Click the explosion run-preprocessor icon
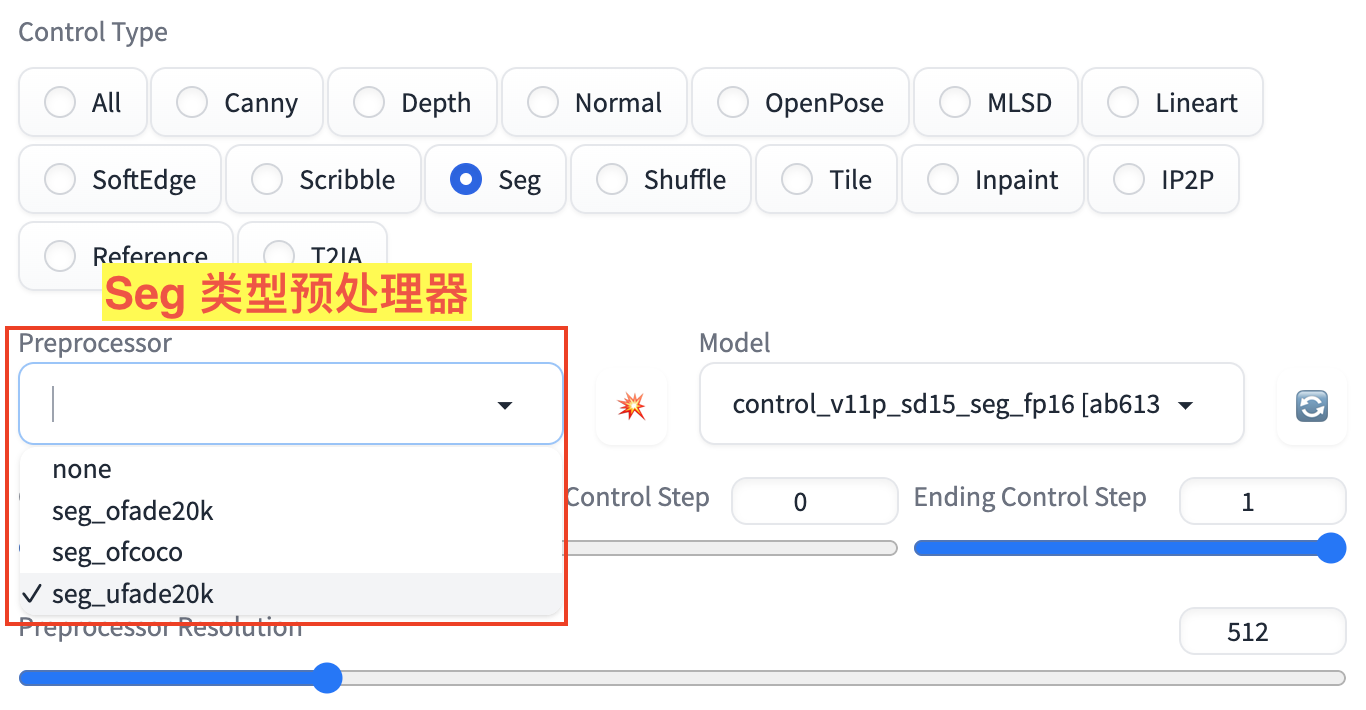Viewport: 1366px width, 710px height. tap(631, 405)
